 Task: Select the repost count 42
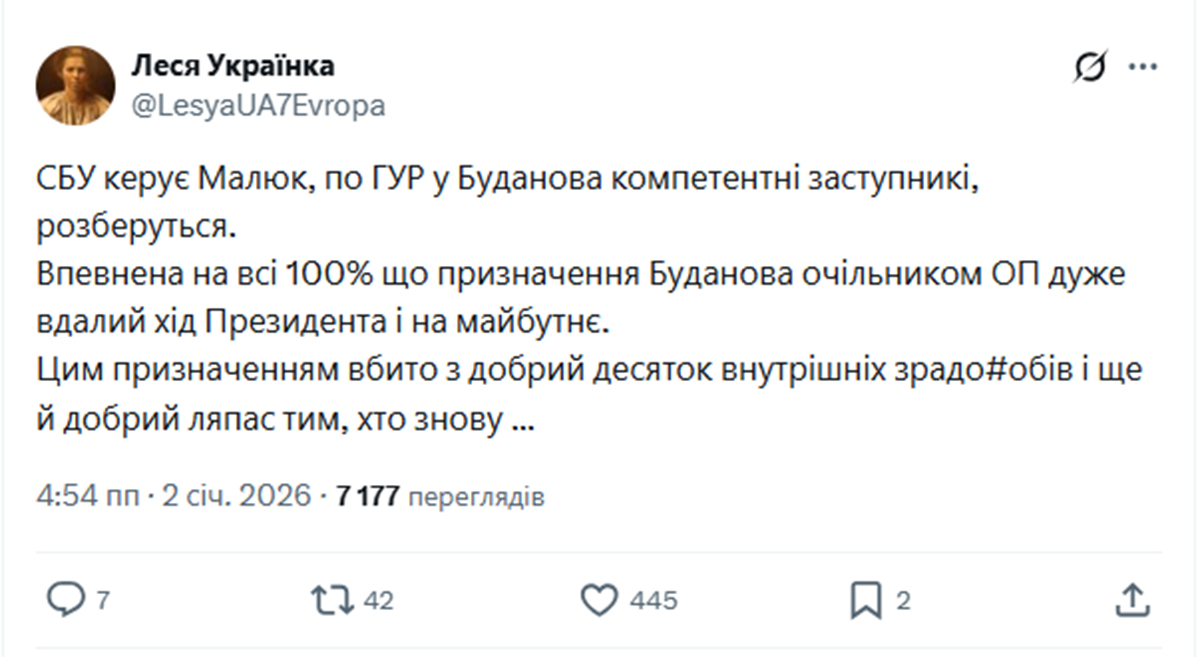377,601
